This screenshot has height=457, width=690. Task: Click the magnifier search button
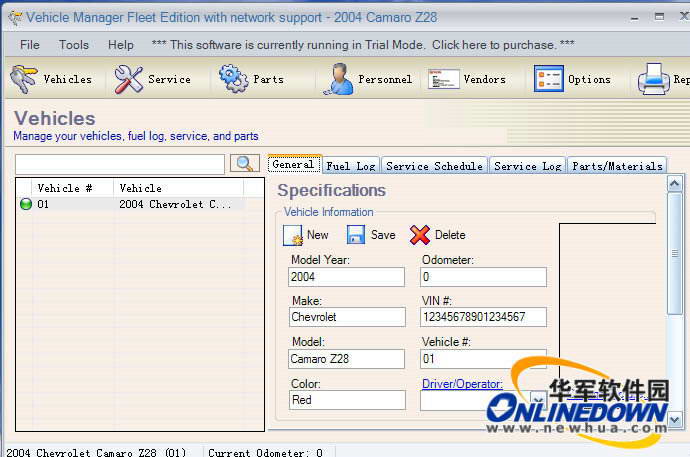245,164
